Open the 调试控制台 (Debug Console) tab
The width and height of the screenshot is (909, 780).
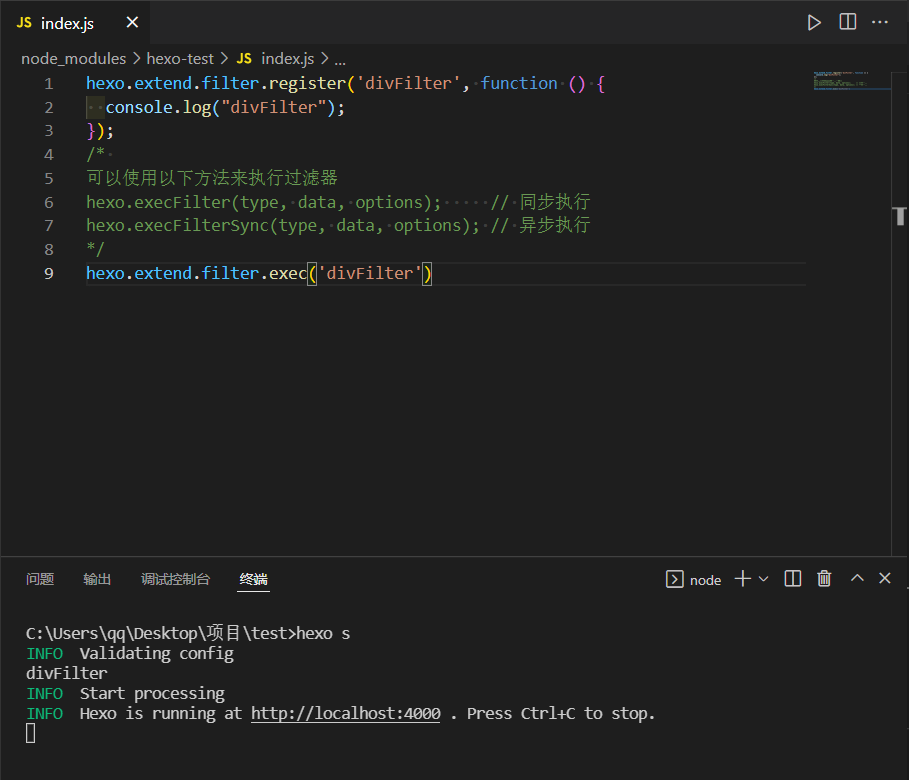click(175, 579)
